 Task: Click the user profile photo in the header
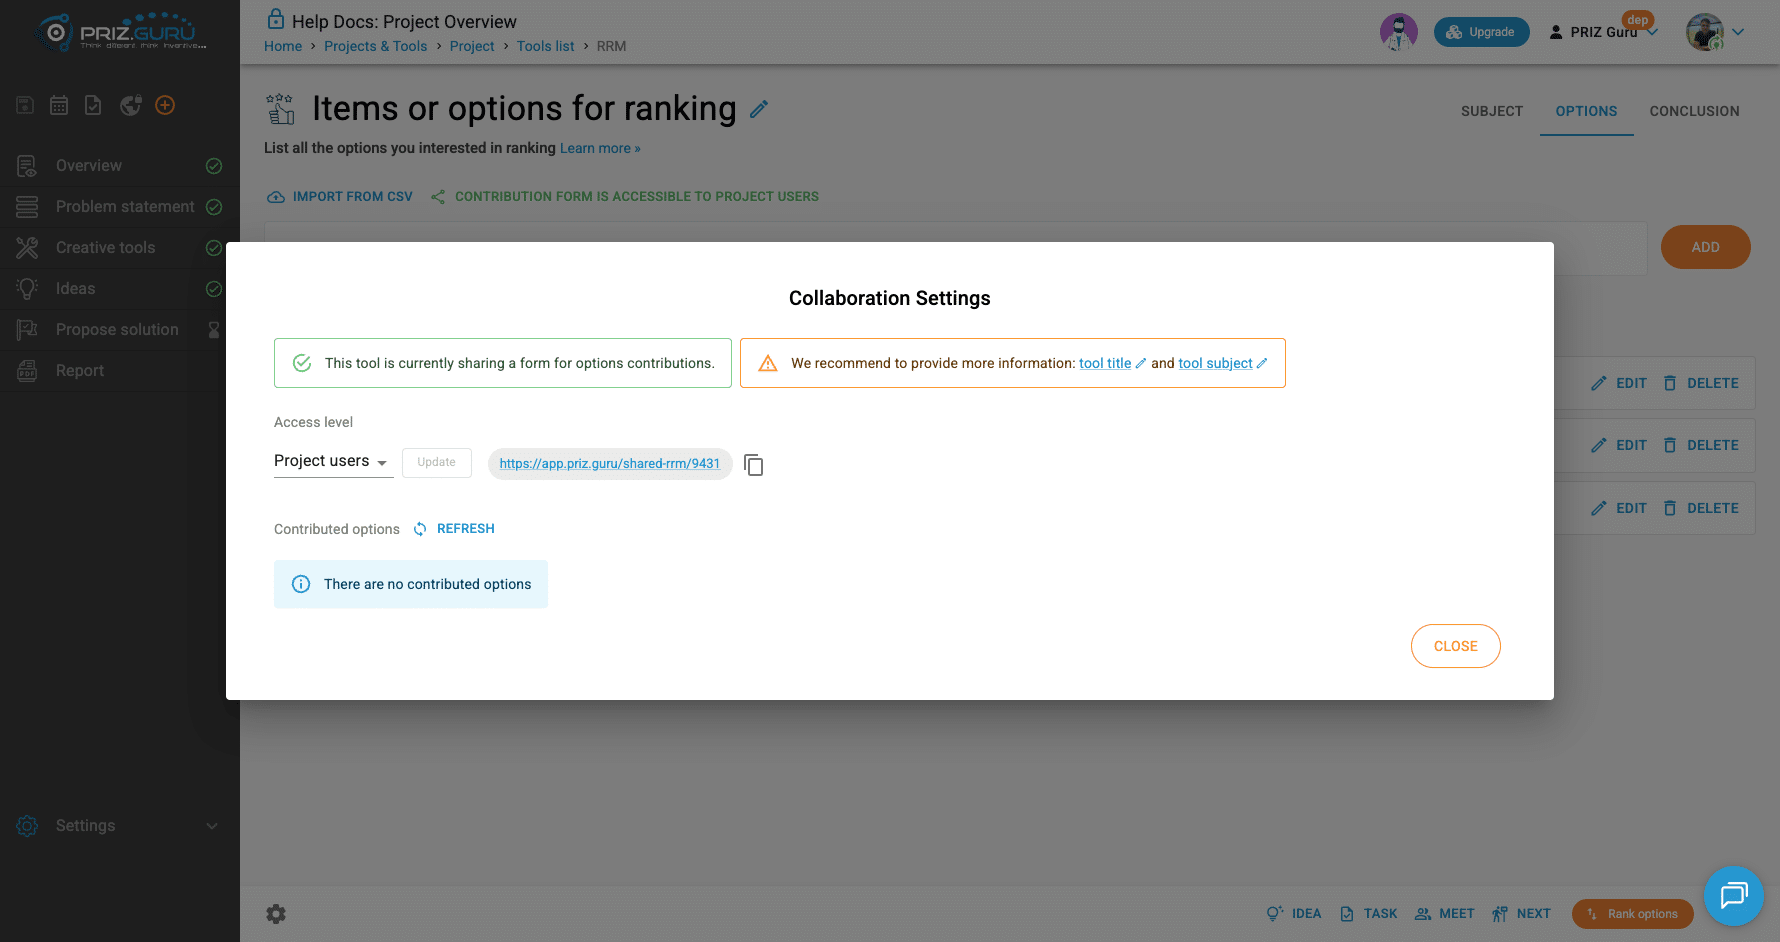coord(1705,32)
